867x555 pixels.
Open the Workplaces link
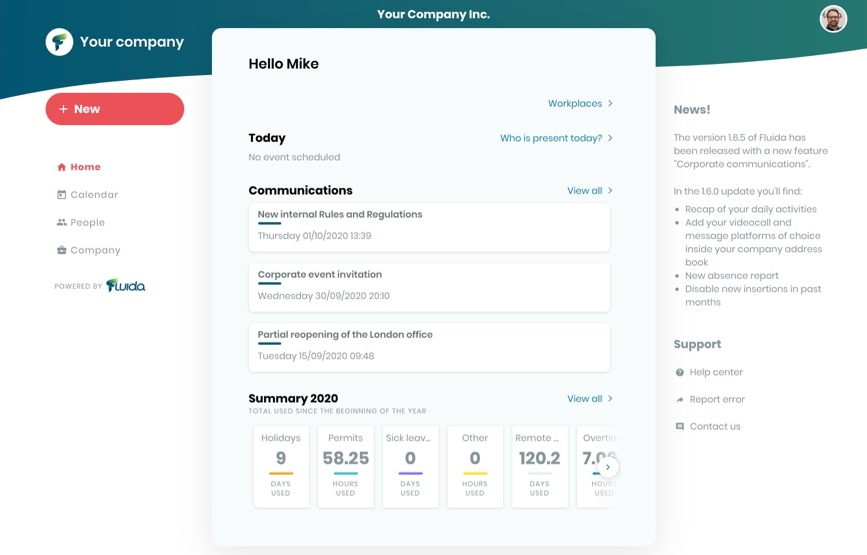[574, 103]
